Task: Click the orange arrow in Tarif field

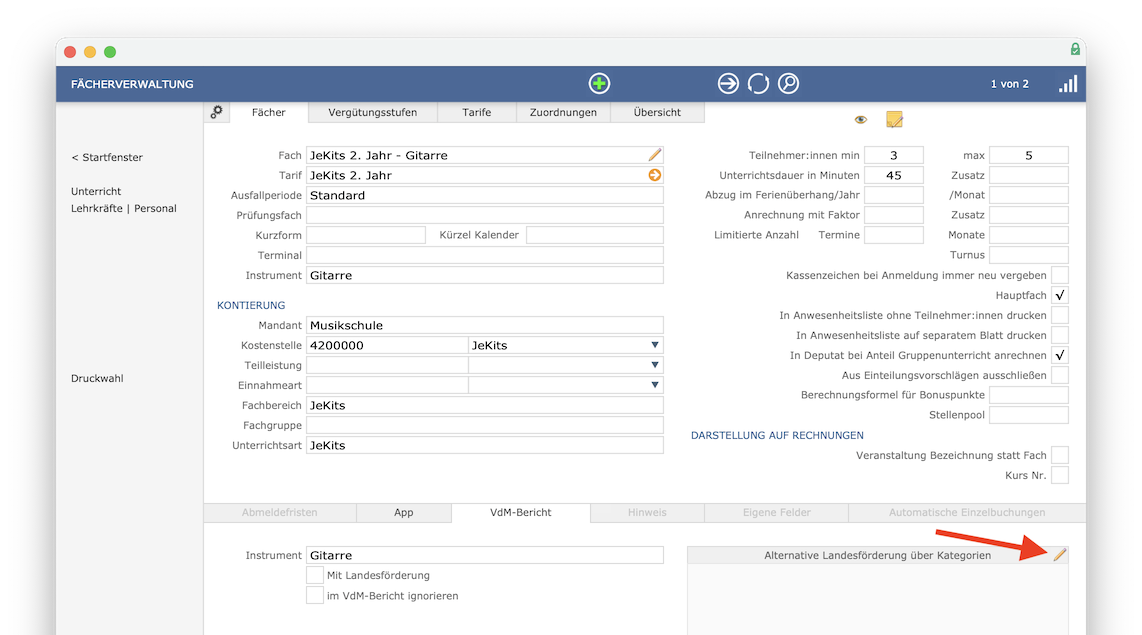Action: pos(655,175)
